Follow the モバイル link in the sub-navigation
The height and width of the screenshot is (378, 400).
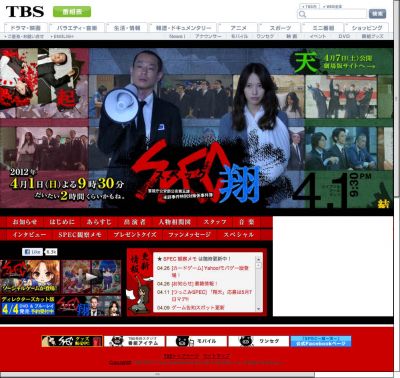pyautogui.click(x=239, y=36)
